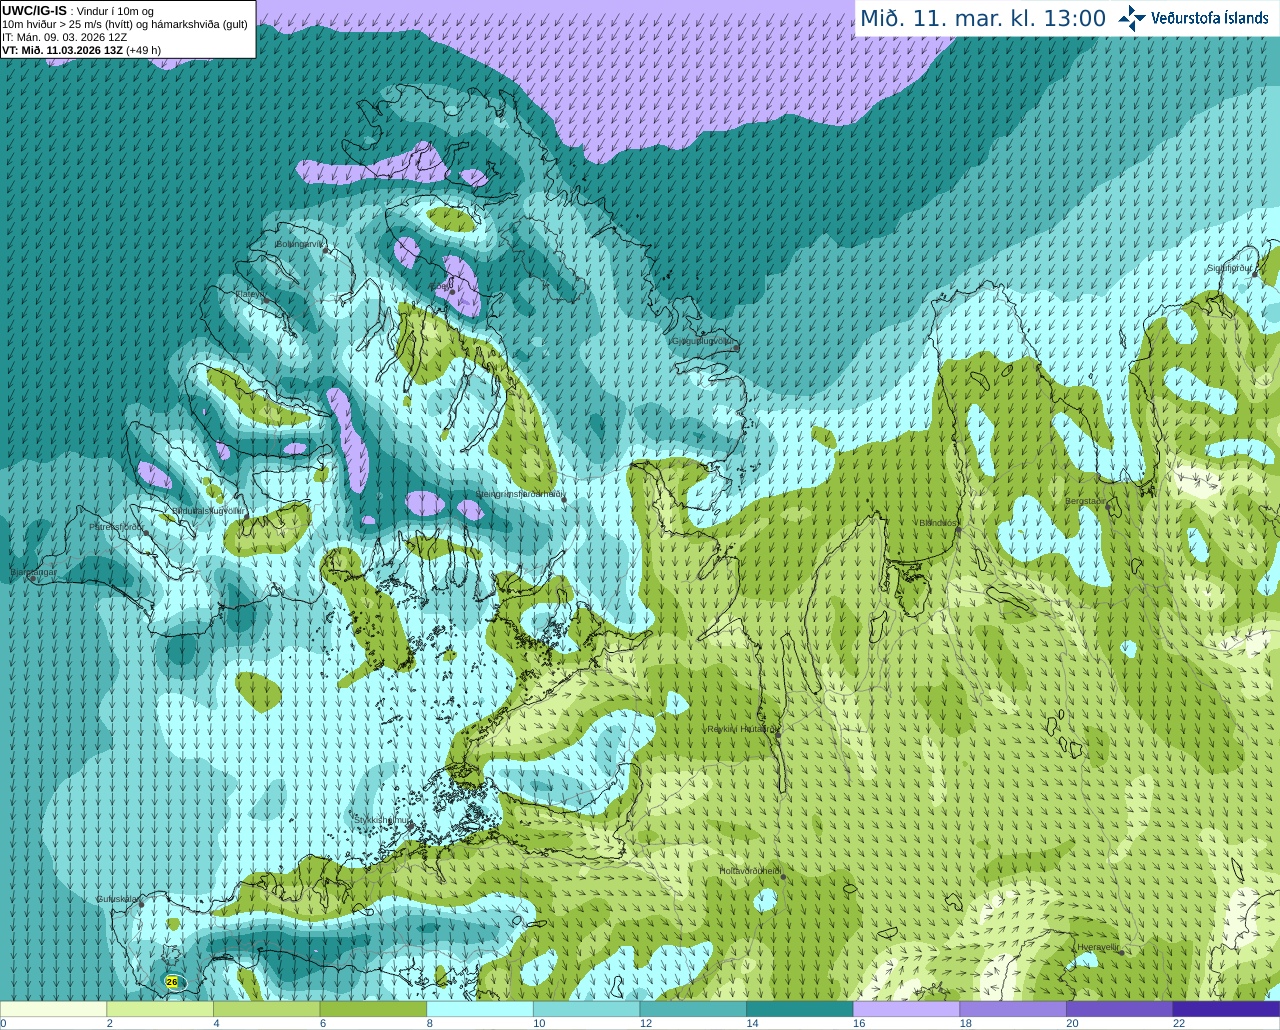1280x1030 pixels.
Task: Click the 10–12 m/s turquoise legend swatch
Action: tap(586, 1009)
